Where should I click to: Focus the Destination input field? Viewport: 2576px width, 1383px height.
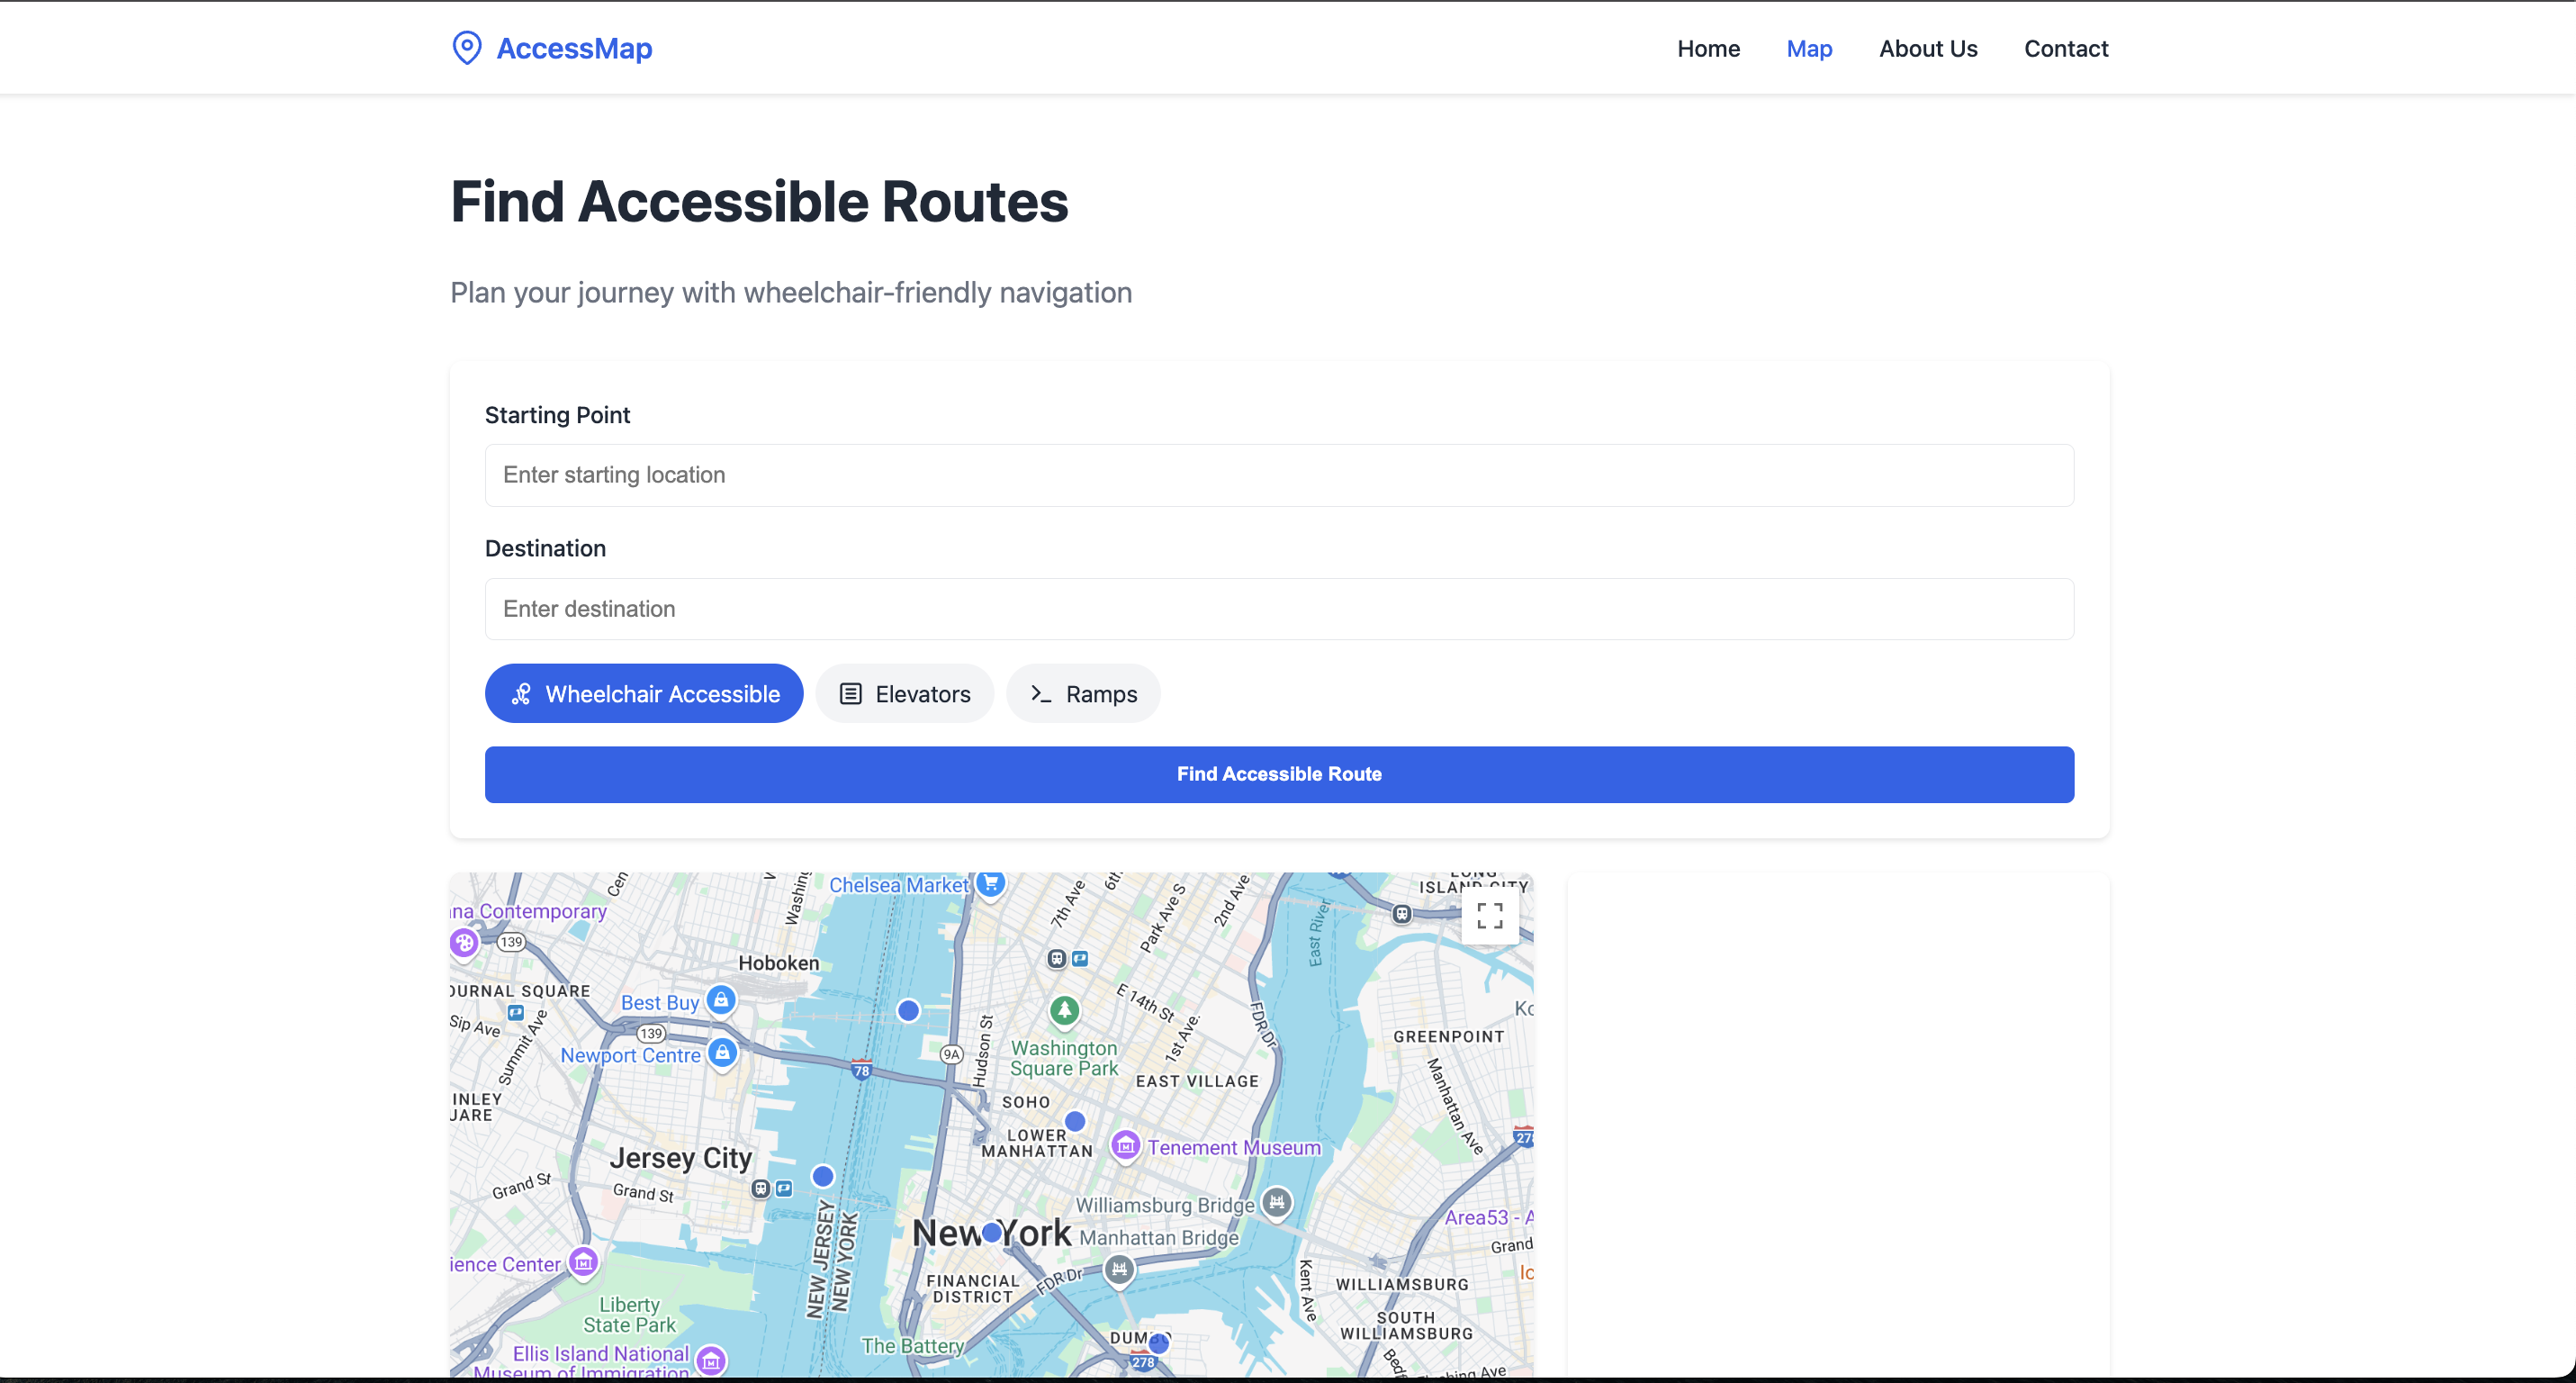(x=1278, y=609)
